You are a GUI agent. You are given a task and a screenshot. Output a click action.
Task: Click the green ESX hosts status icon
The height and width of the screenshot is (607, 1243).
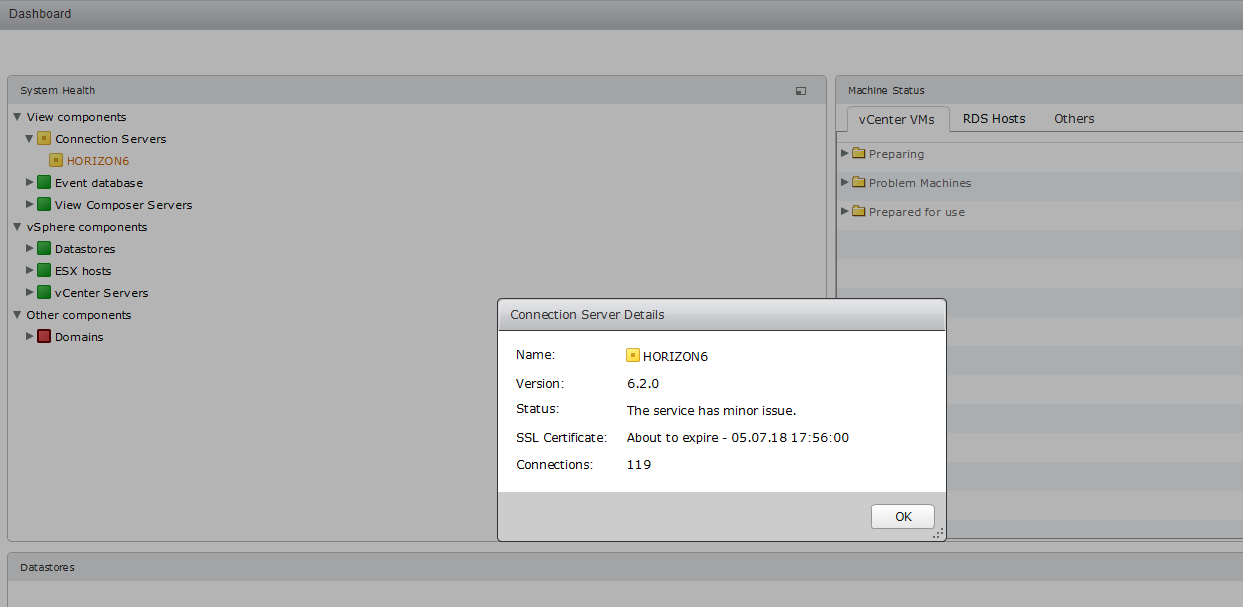pyautogui.click(x=44, y=271)
